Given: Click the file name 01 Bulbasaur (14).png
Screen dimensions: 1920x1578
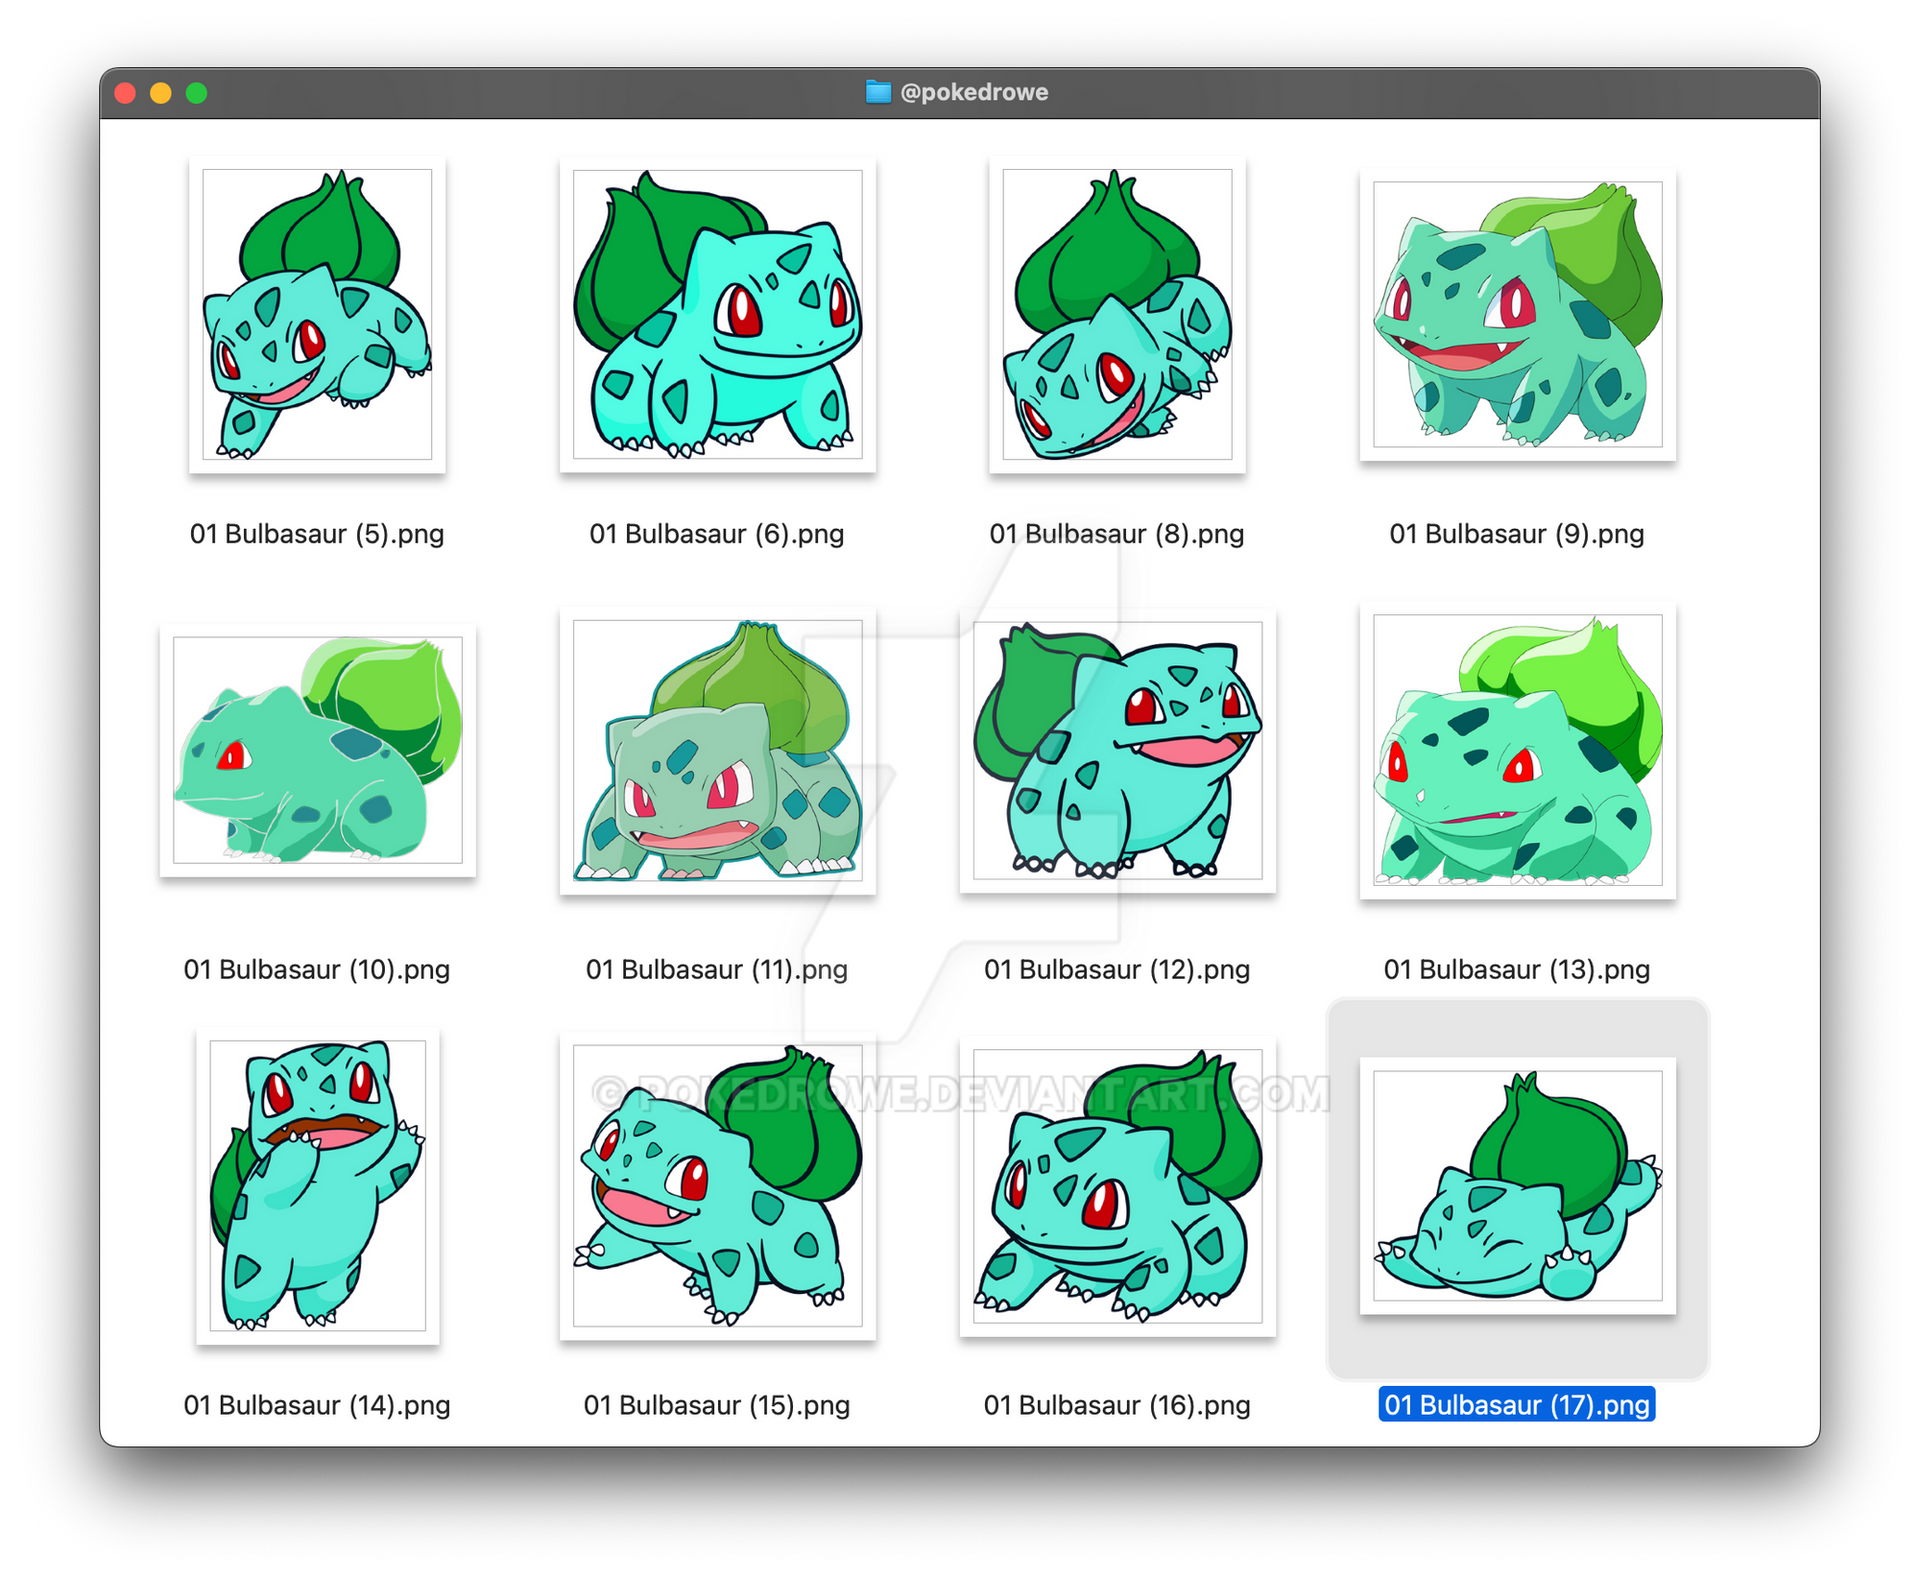Looking at the screenshot, I should 317,1405.
